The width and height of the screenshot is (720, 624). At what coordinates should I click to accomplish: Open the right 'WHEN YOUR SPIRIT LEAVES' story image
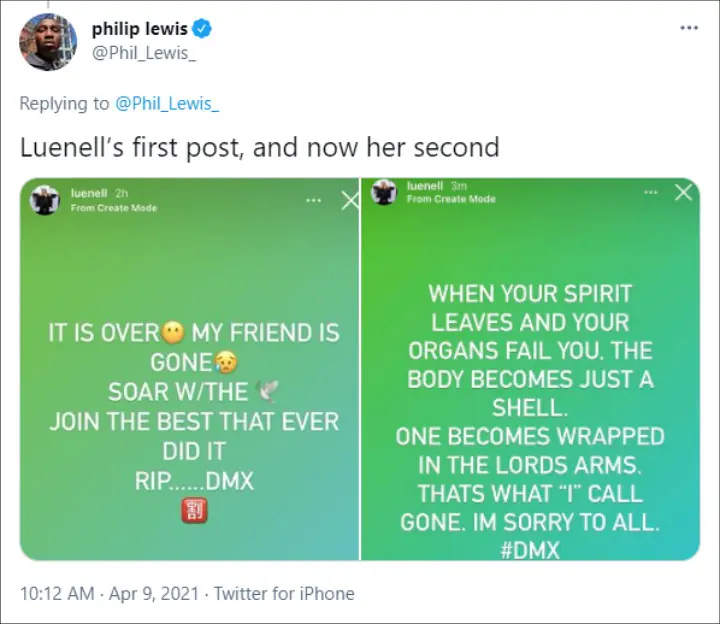(x=530, y=400)
